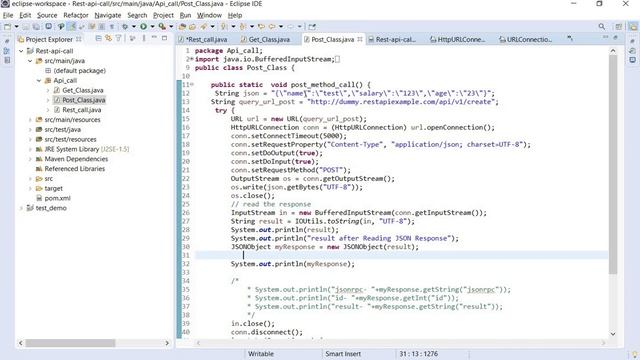Click the Search magnifier icon in toolbar
Screen dimensions: 640x360
point(602,27)
